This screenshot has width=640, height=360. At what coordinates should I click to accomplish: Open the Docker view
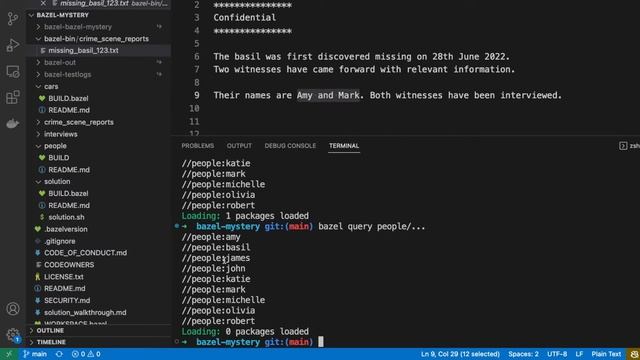coord(13,123)
